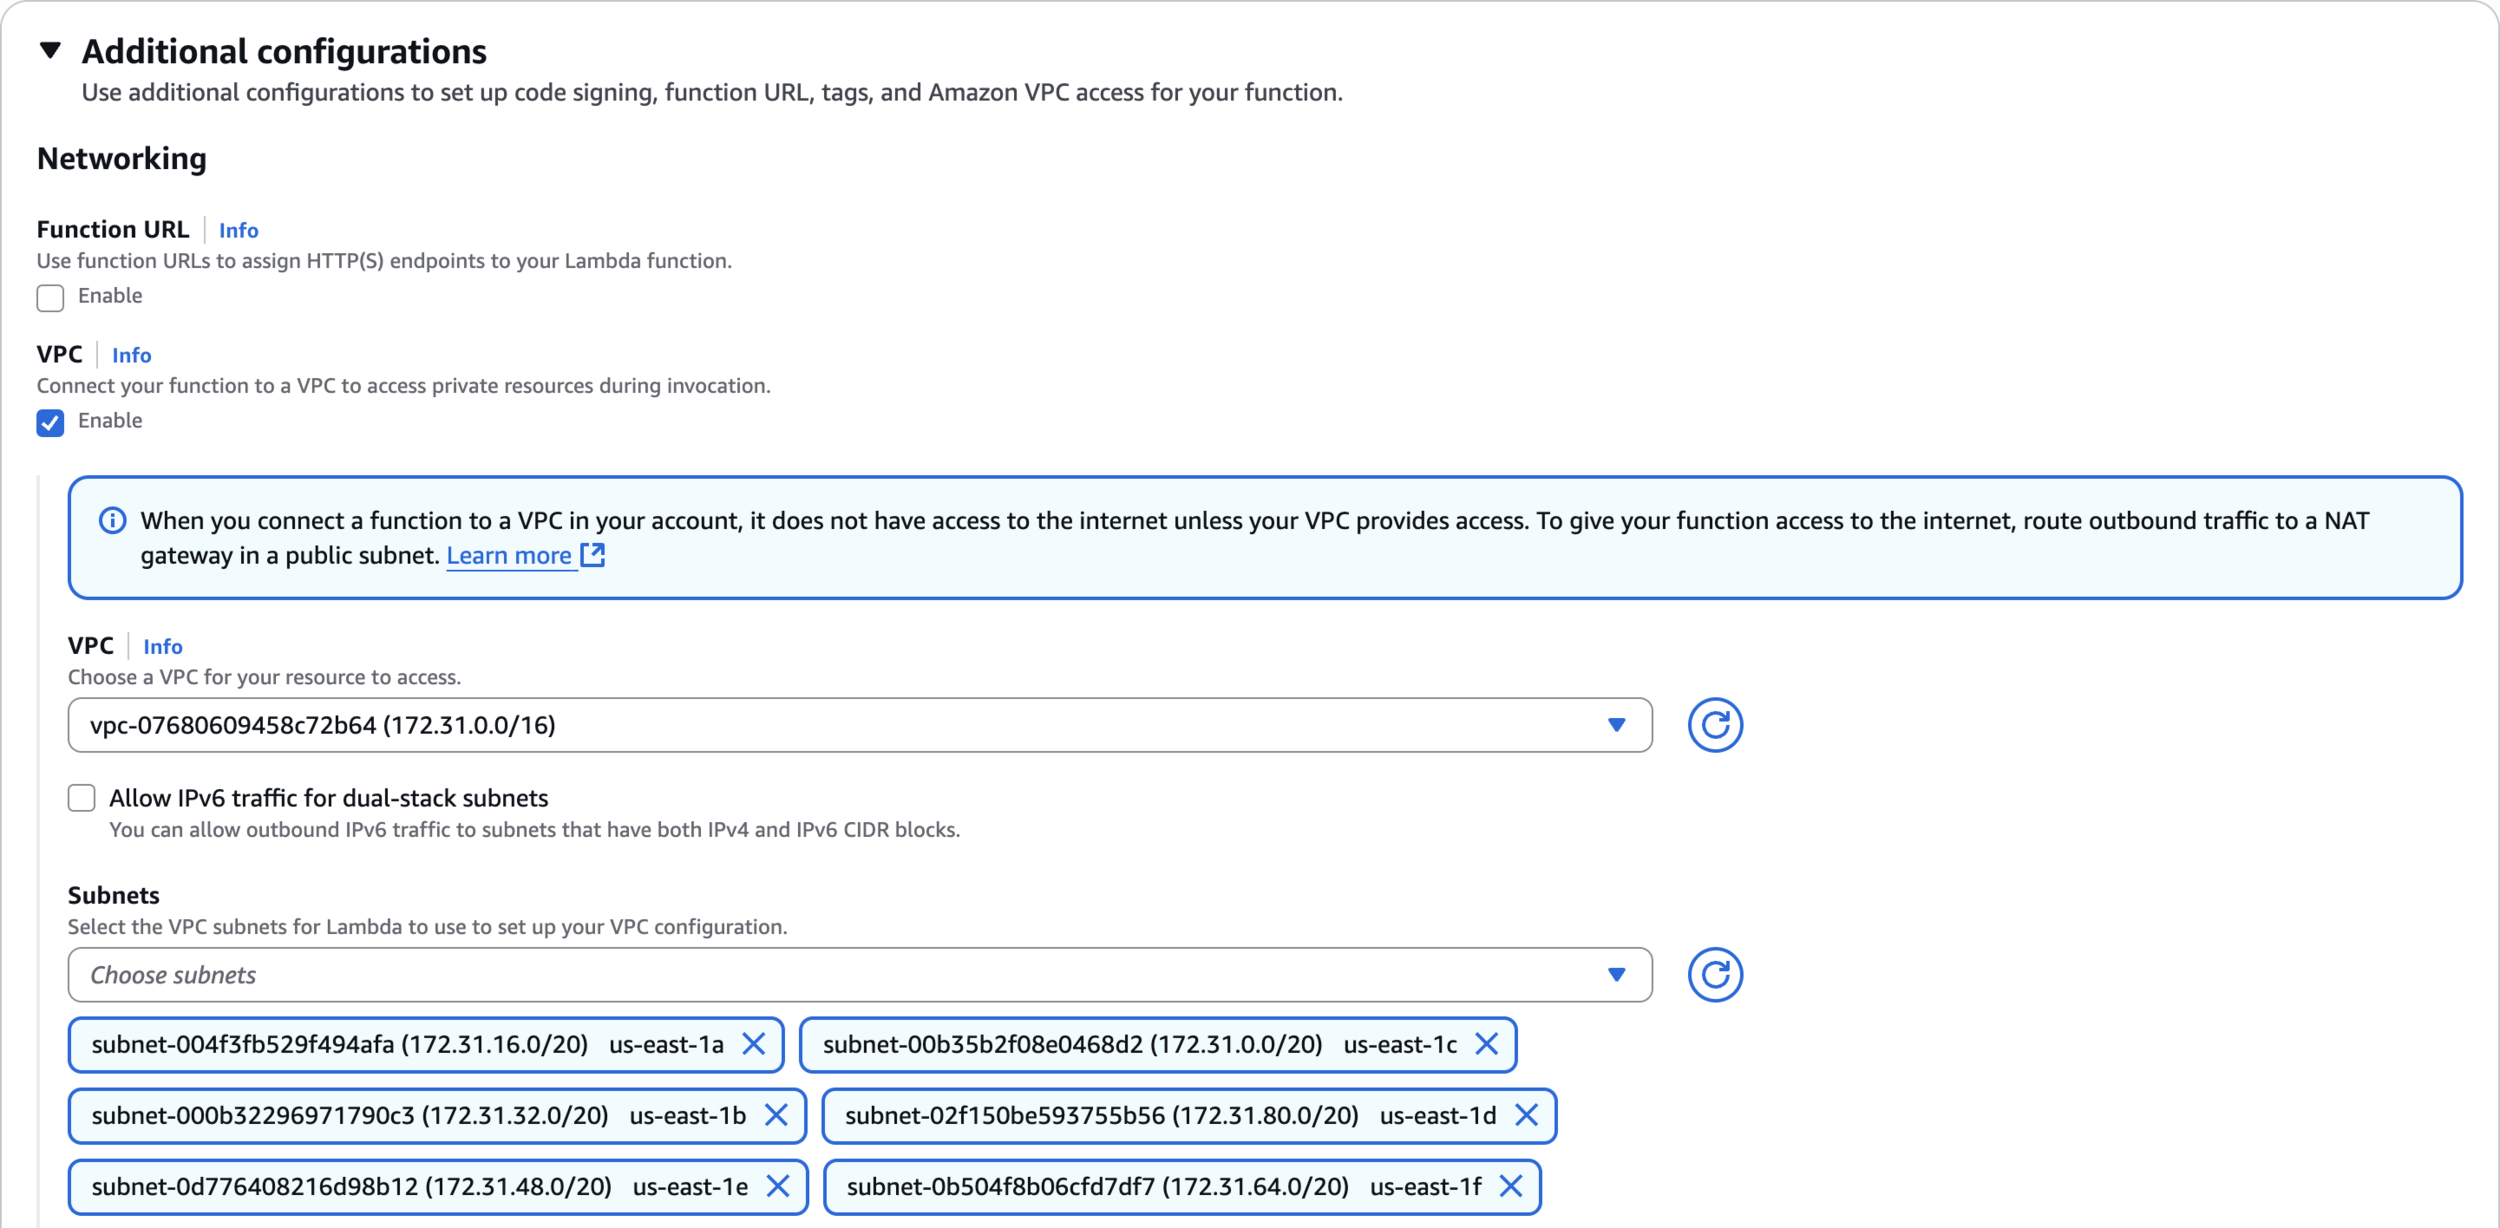The height and width of the screenshot is (1228, 2500).
Task: Uncheck the VPC Enable checkbox
Action: pyautogui.click(x=50, y=423)
